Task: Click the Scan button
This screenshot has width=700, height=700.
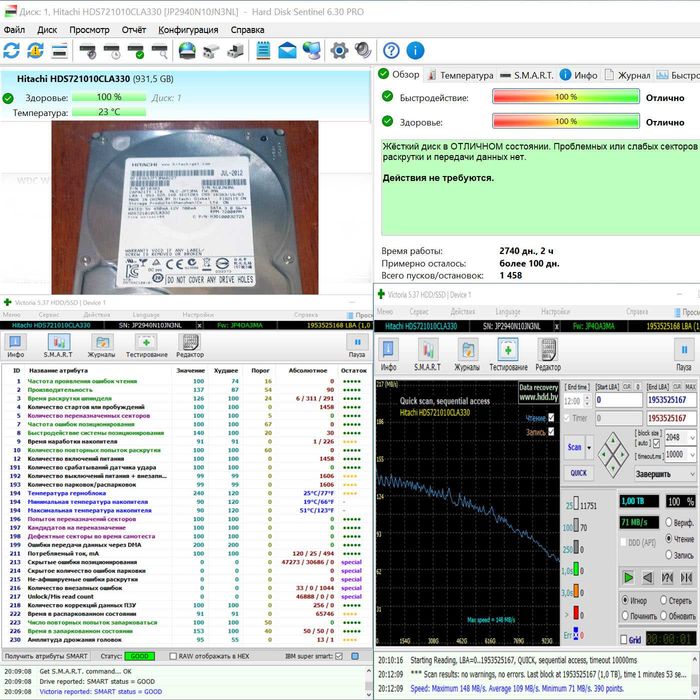Action: tap(575, 447)
